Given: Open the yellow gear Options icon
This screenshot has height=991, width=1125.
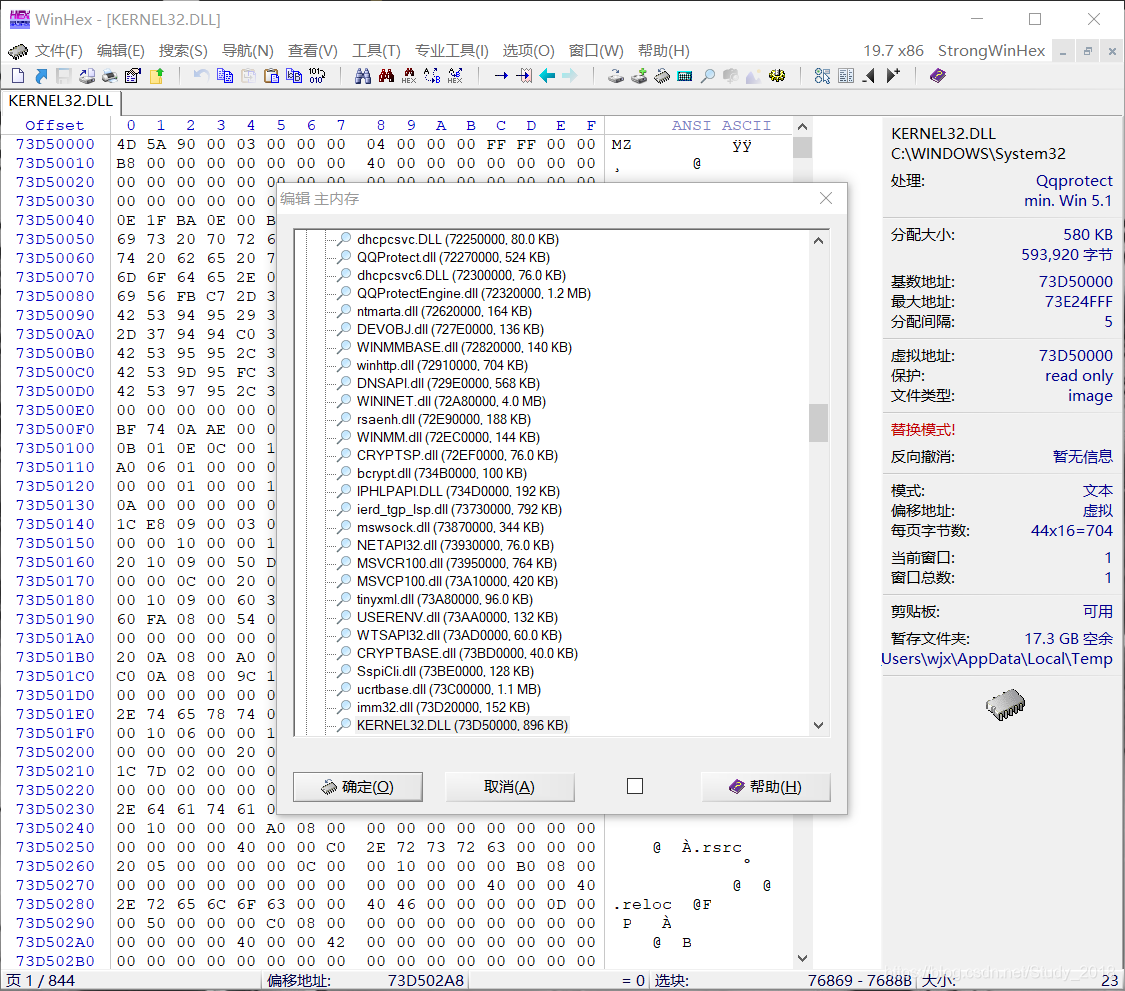Looking at the screenshot, I should (776, 75).
